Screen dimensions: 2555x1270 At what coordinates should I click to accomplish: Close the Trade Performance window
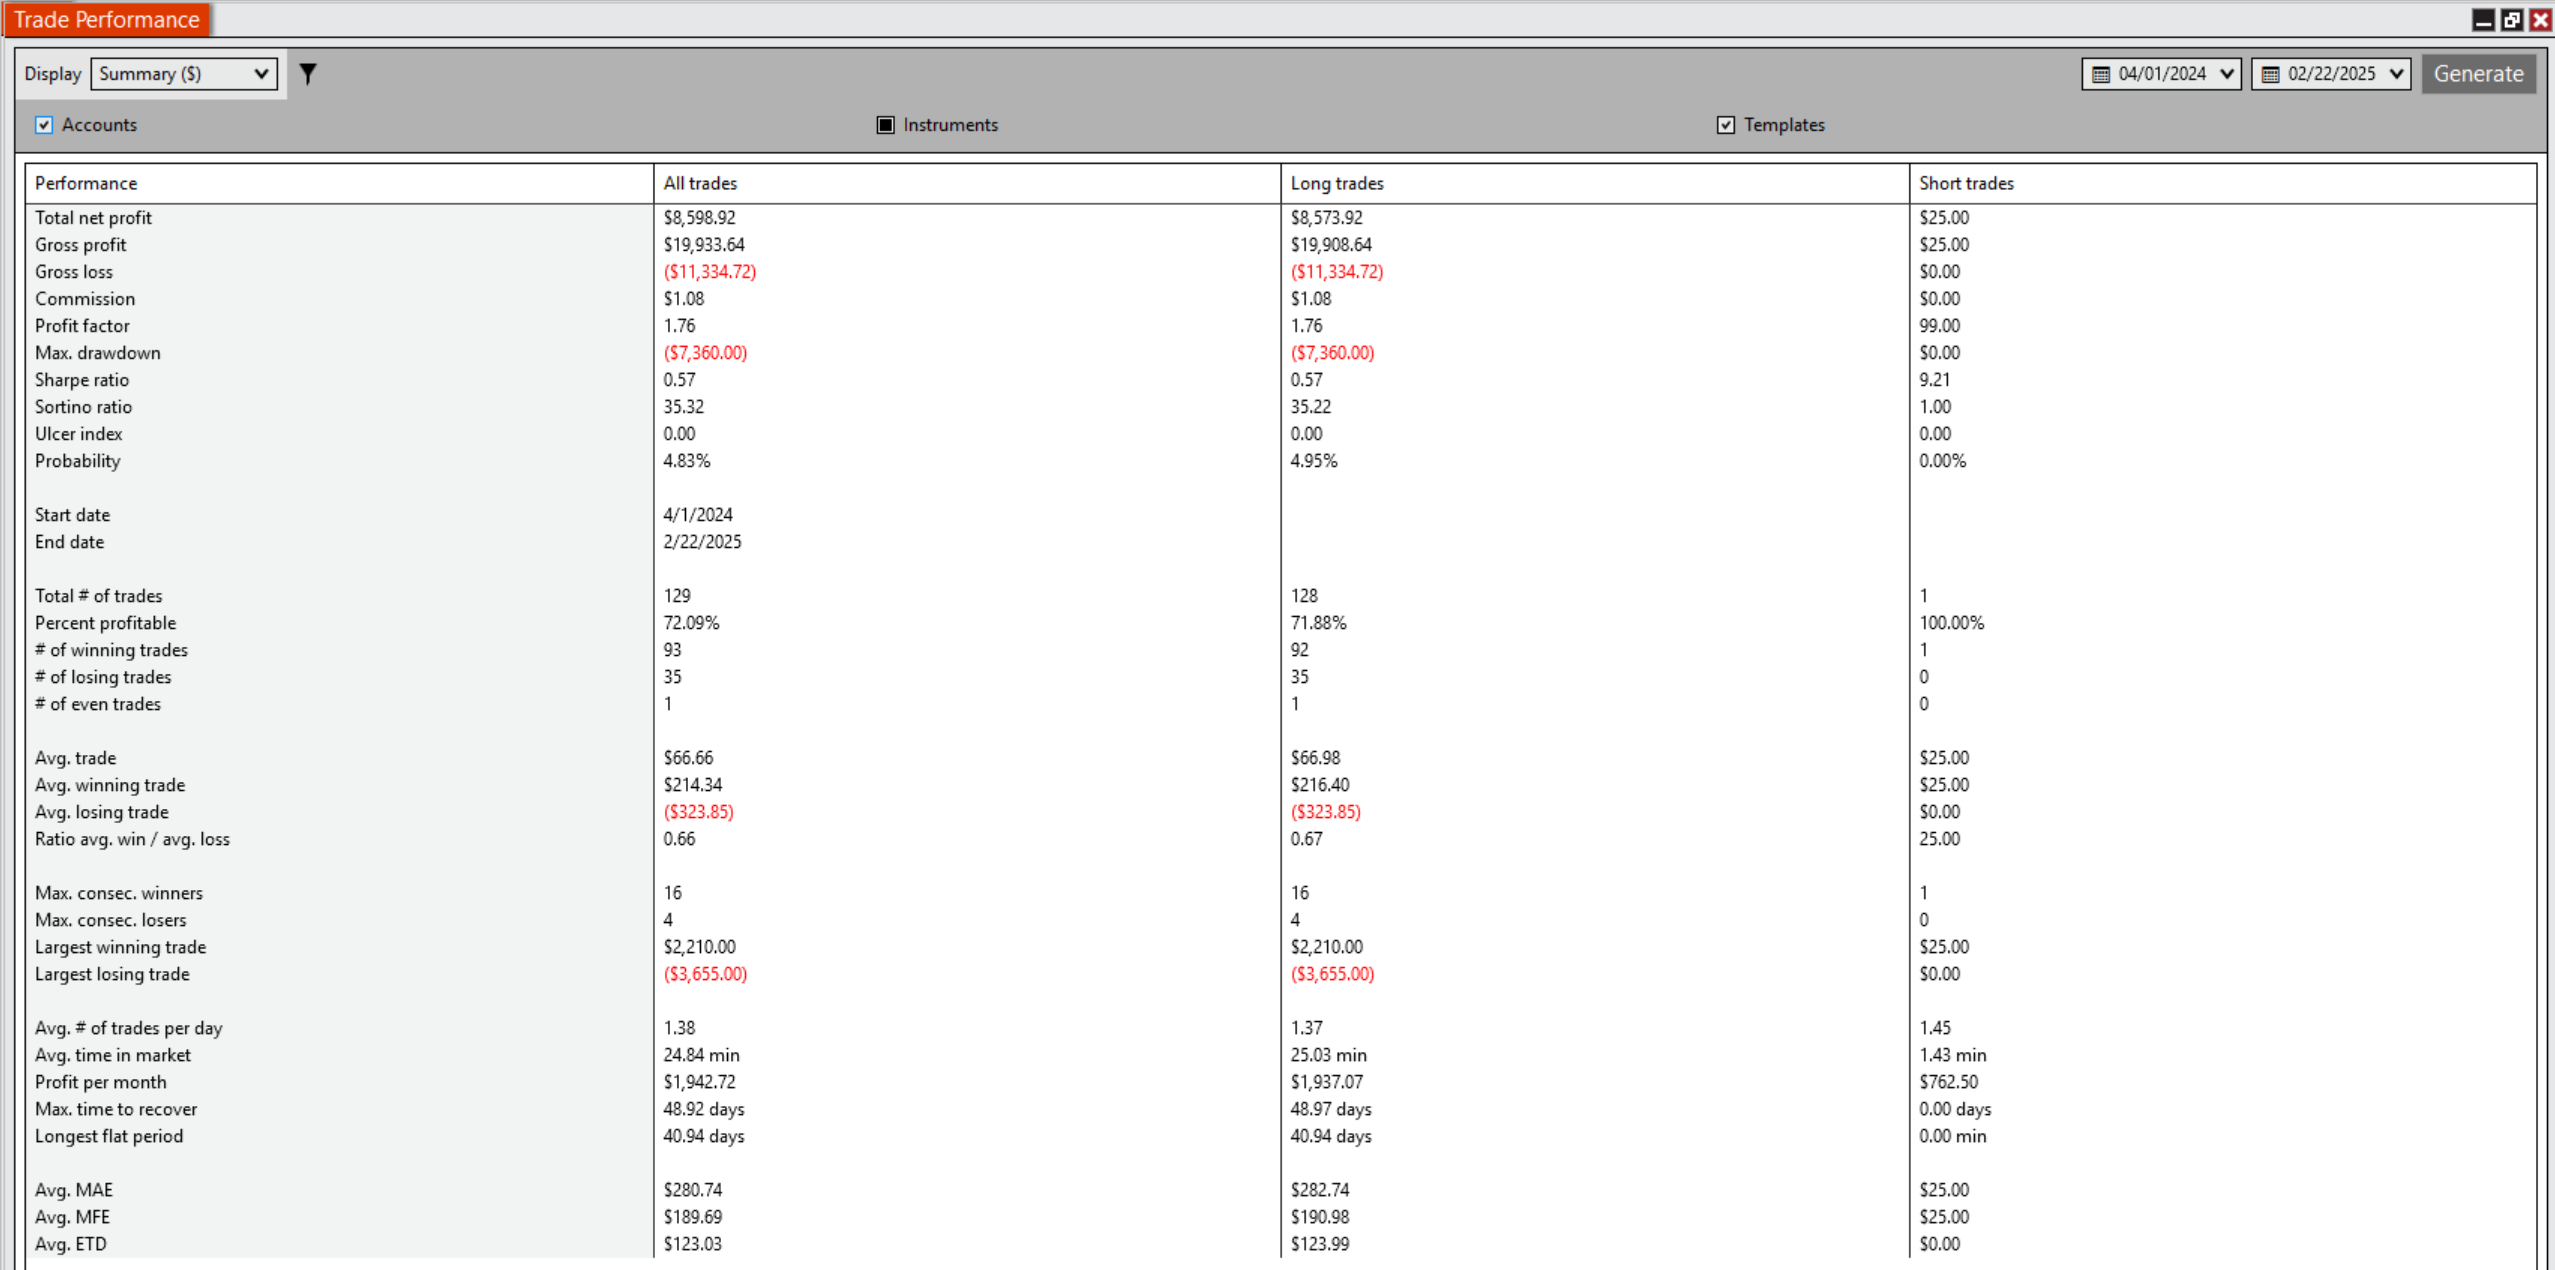click(x=2540, y=20)
